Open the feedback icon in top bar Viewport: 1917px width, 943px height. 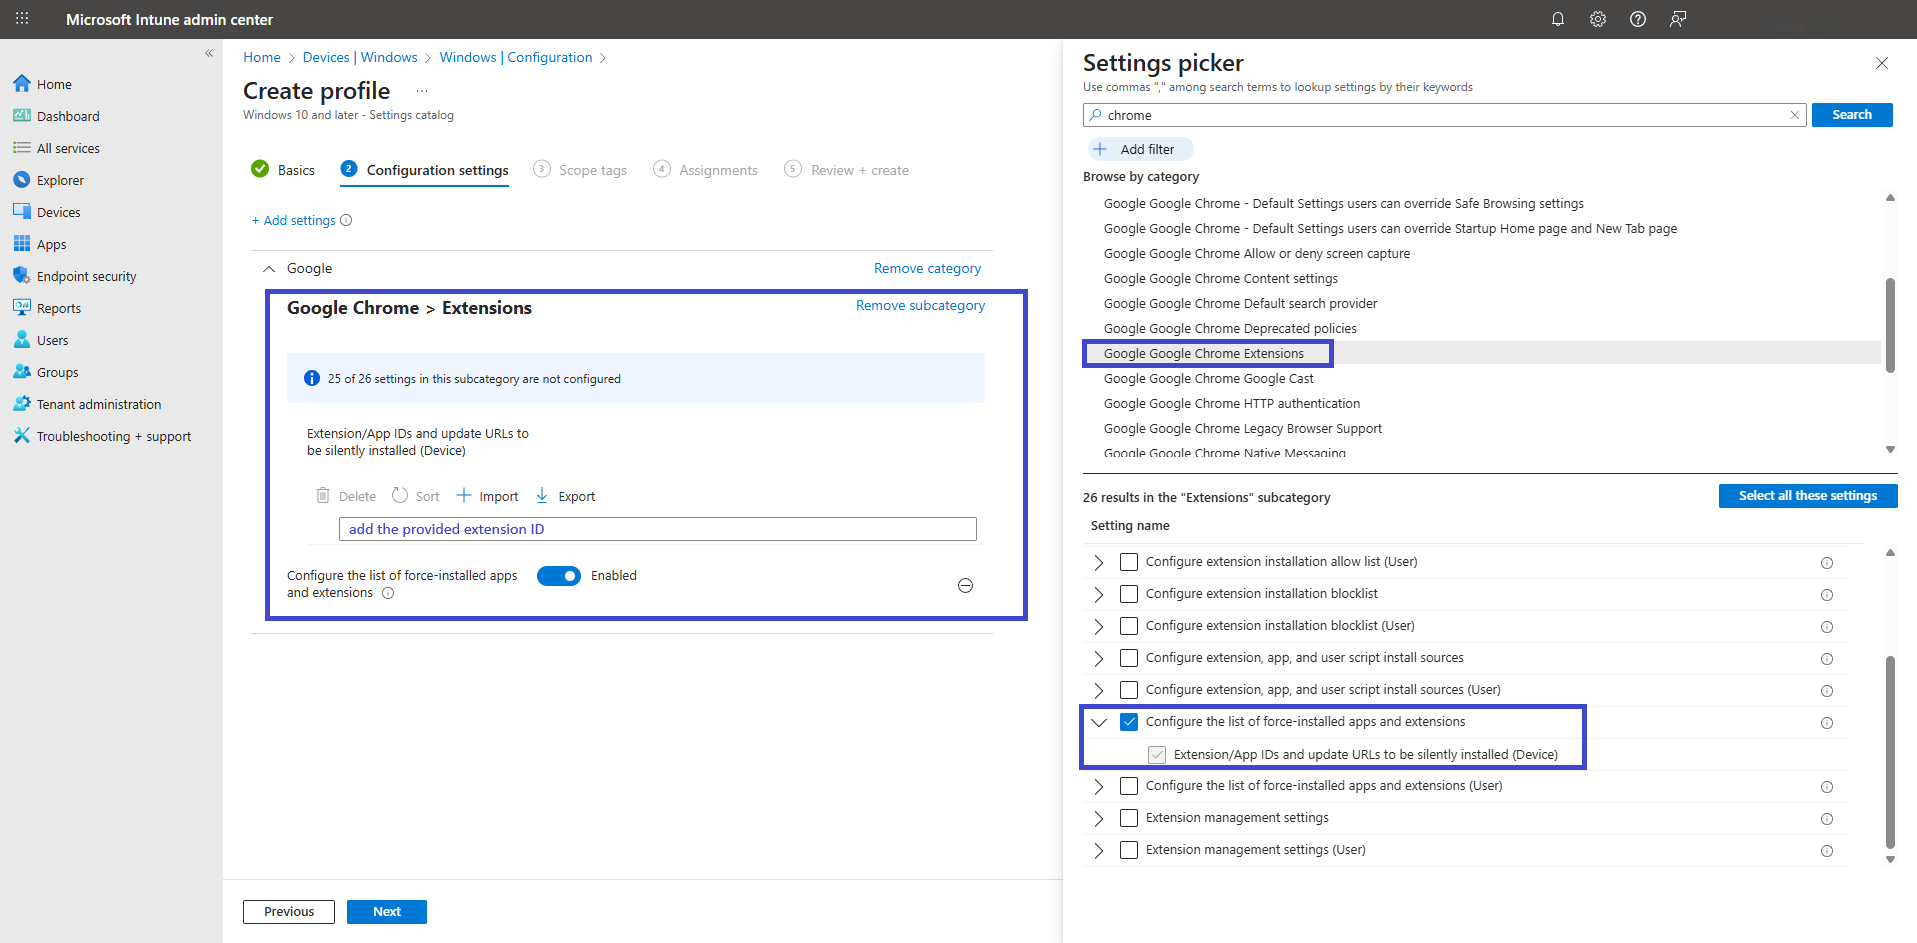[x=1677, y=19]
